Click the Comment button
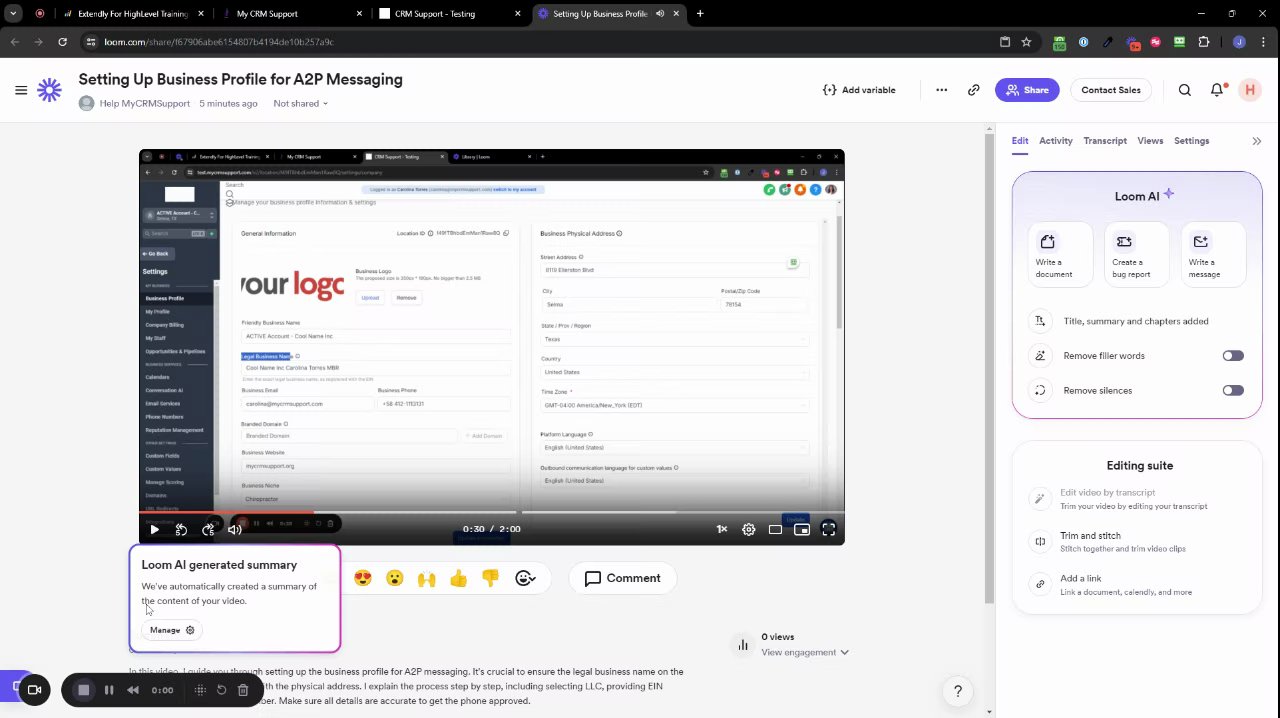 click(622, 578)
